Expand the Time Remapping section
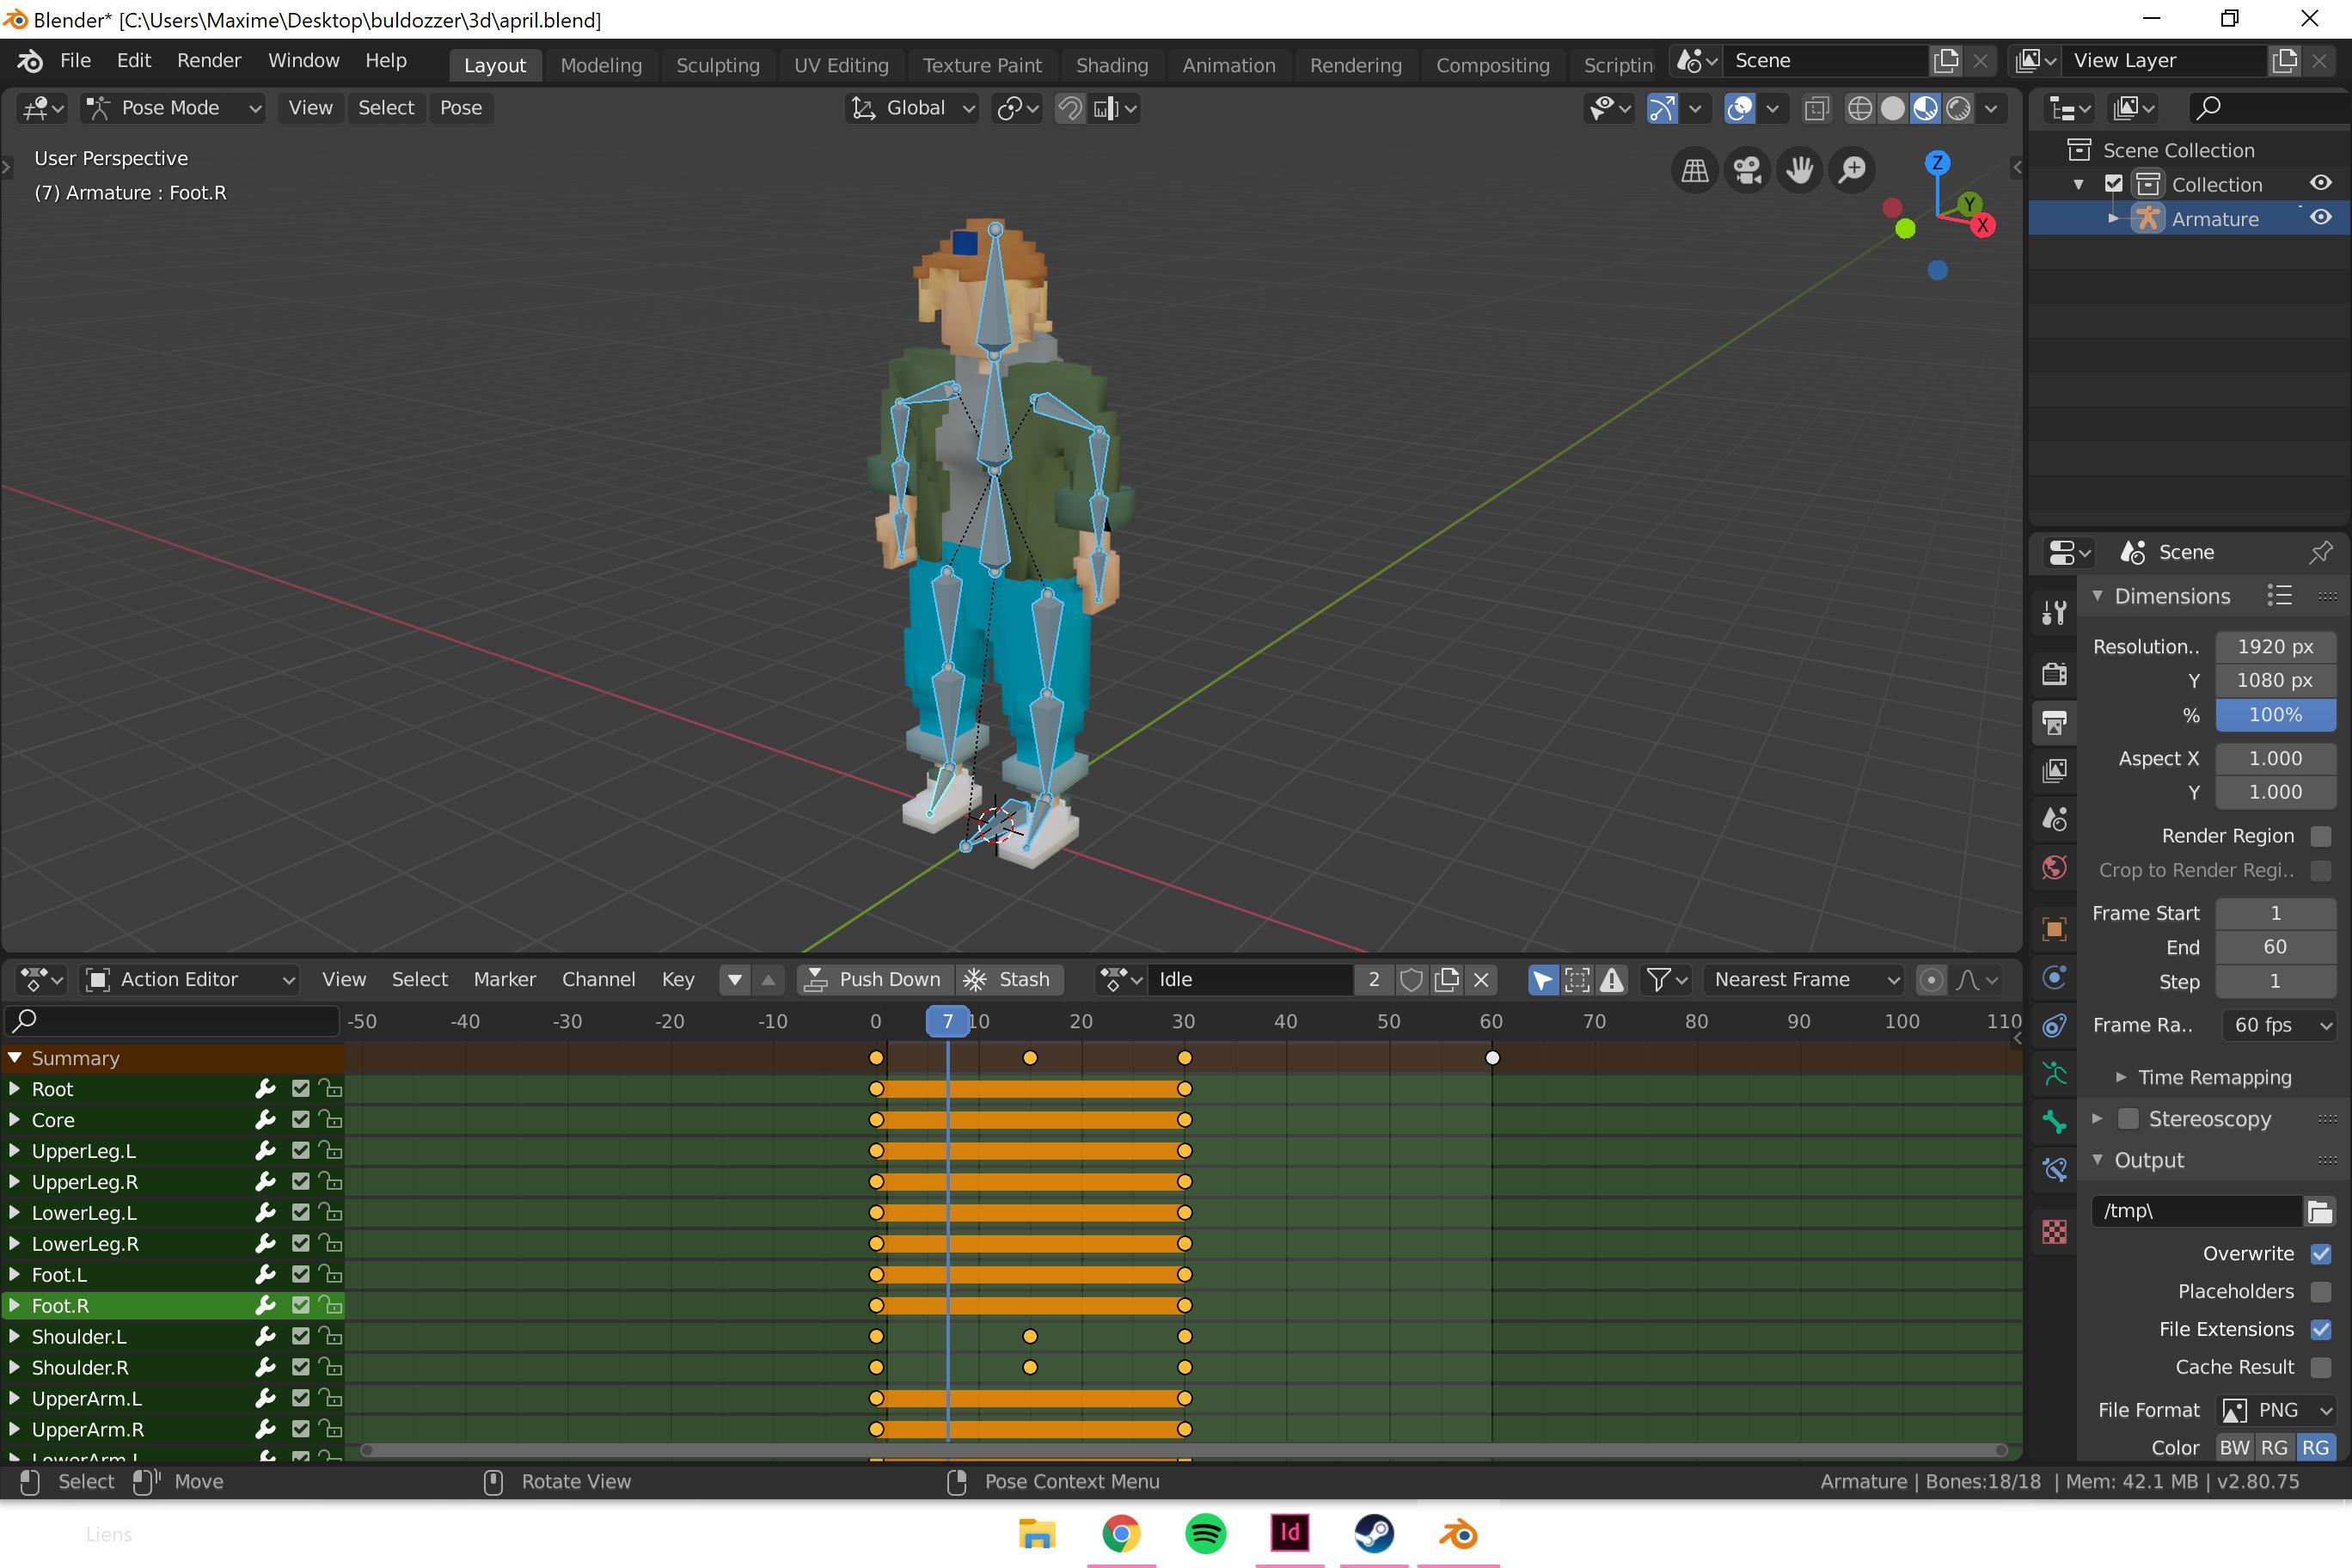This screenshot has width=2352, height=1568. pyautogui.click(x=2213, y=1077)
